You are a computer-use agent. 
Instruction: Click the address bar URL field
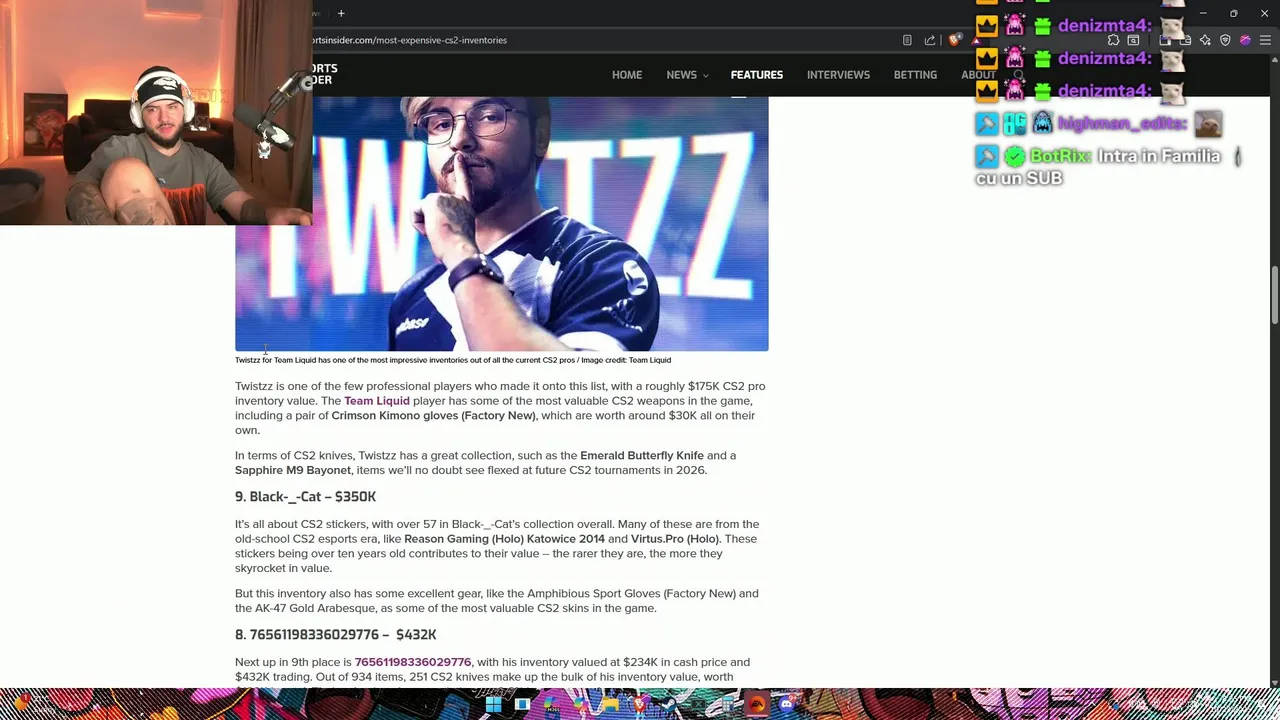tap(600, 40)
